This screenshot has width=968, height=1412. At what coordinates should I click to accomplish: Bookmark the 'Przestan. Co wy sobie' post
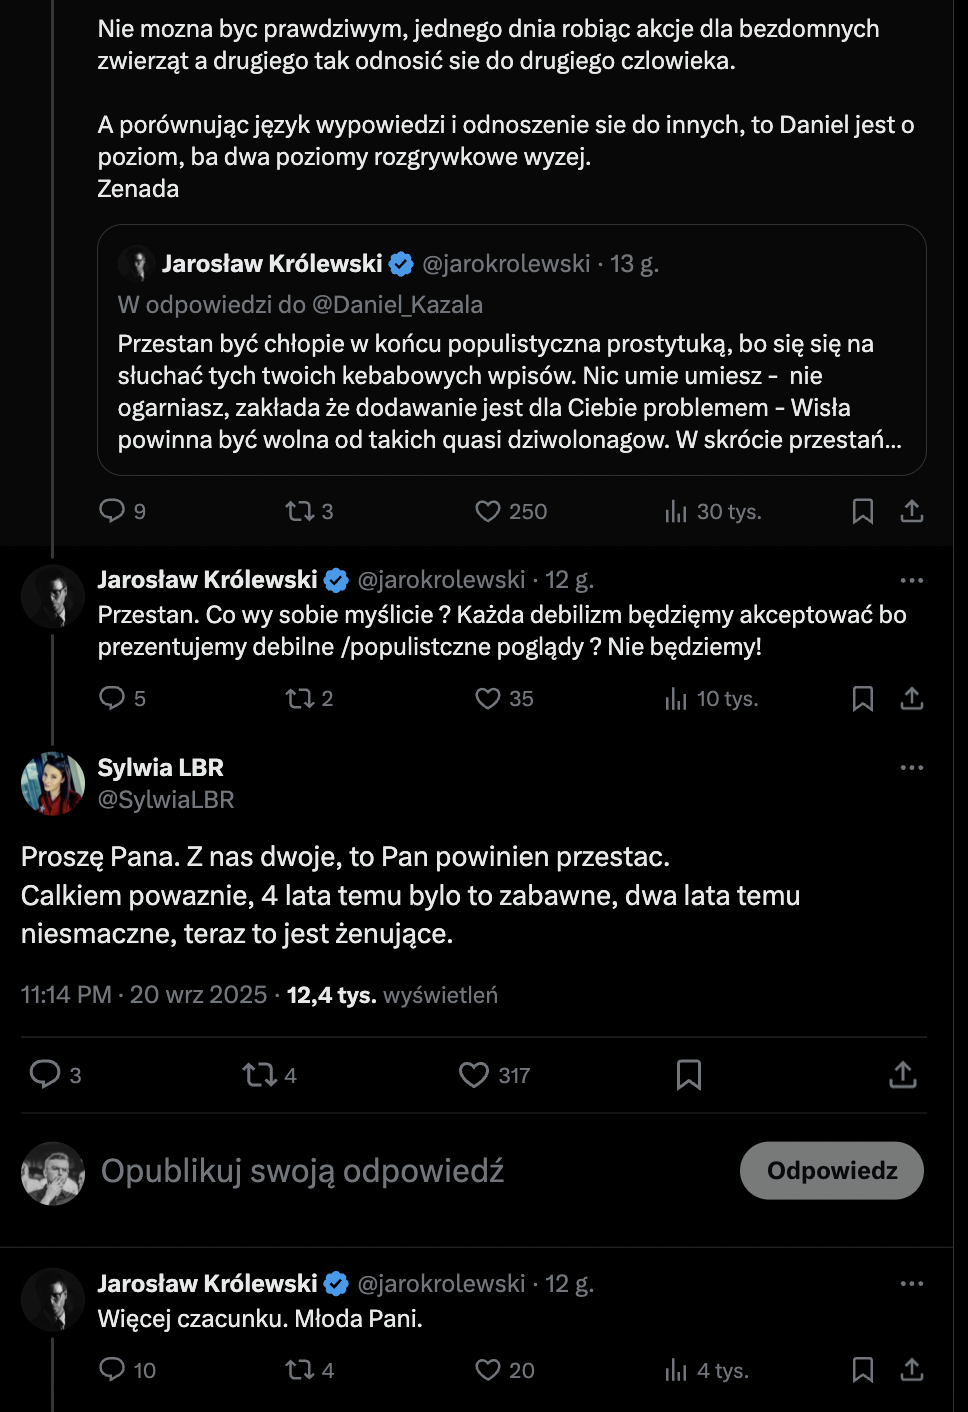862,698
